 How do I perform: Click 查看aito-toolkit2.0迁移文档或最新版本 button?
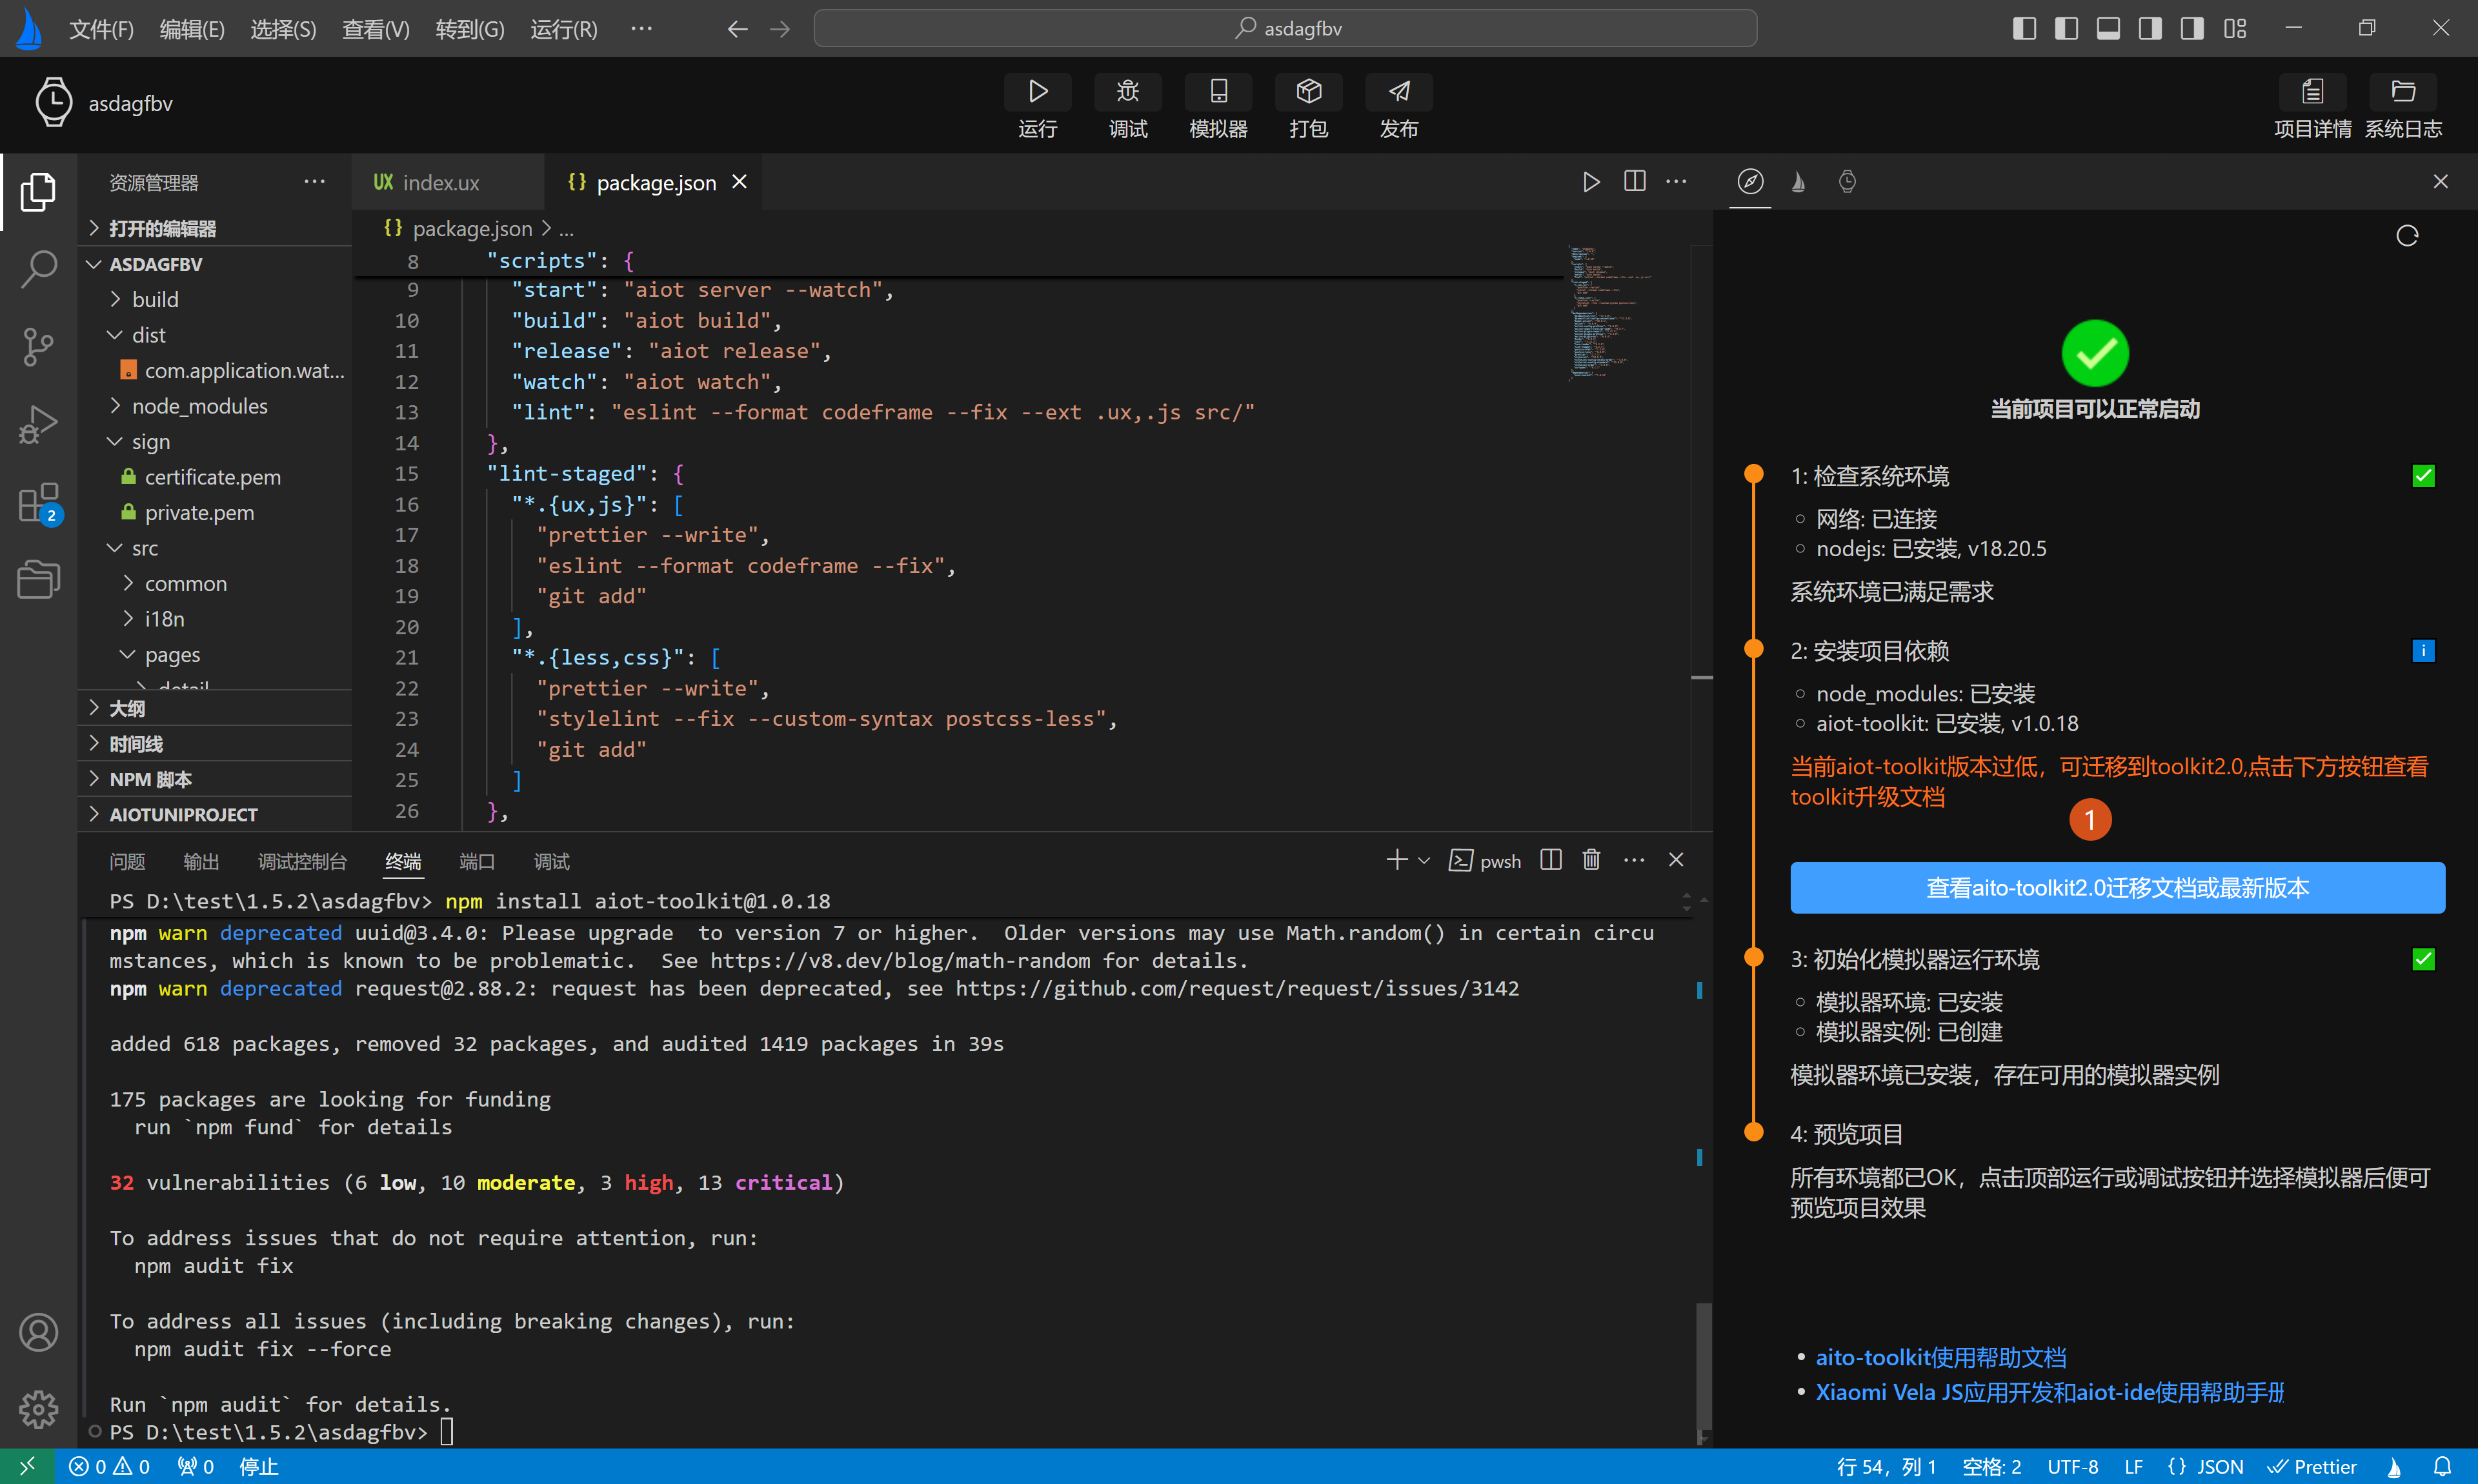pyautogui.click(x=2117, y=887)
